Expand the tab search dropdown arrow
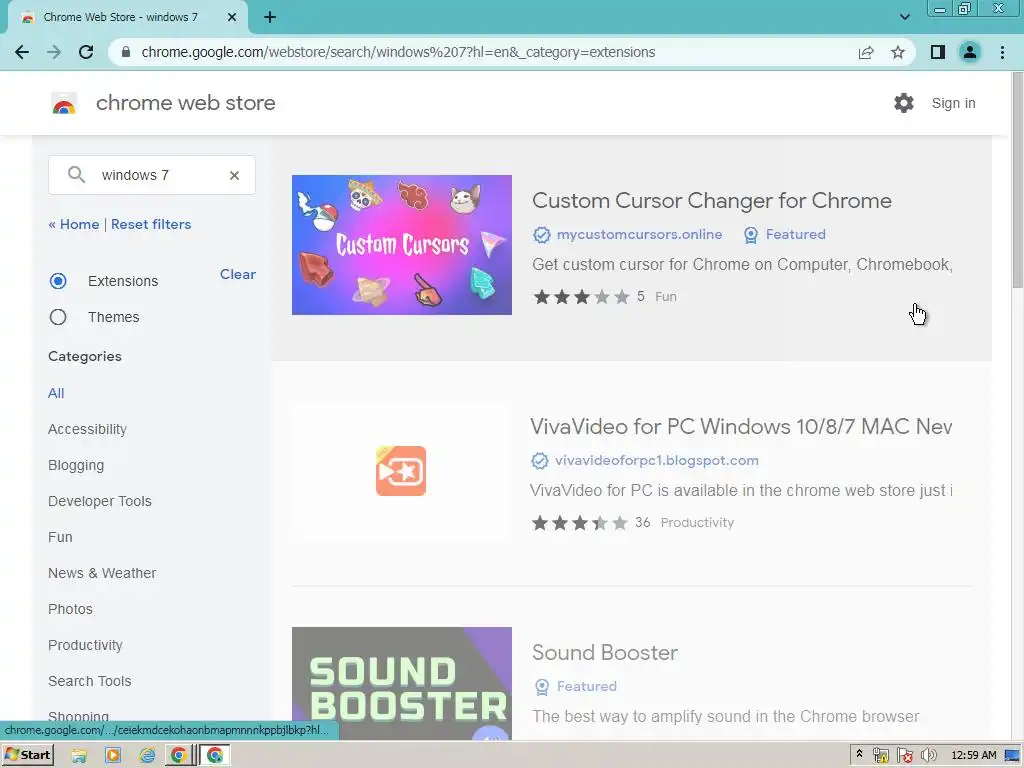 pyautogui.click(x=904, y=17)
